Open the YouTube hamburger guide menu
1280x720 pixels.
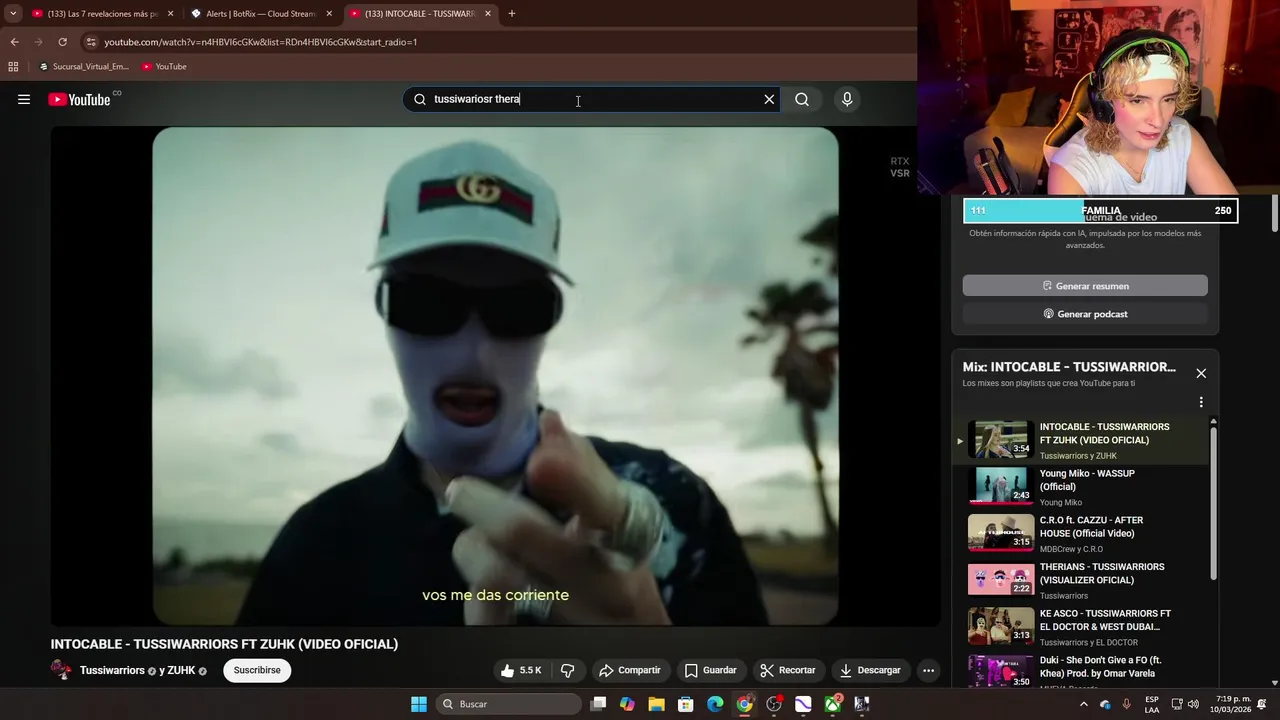[x=24, y=99]
